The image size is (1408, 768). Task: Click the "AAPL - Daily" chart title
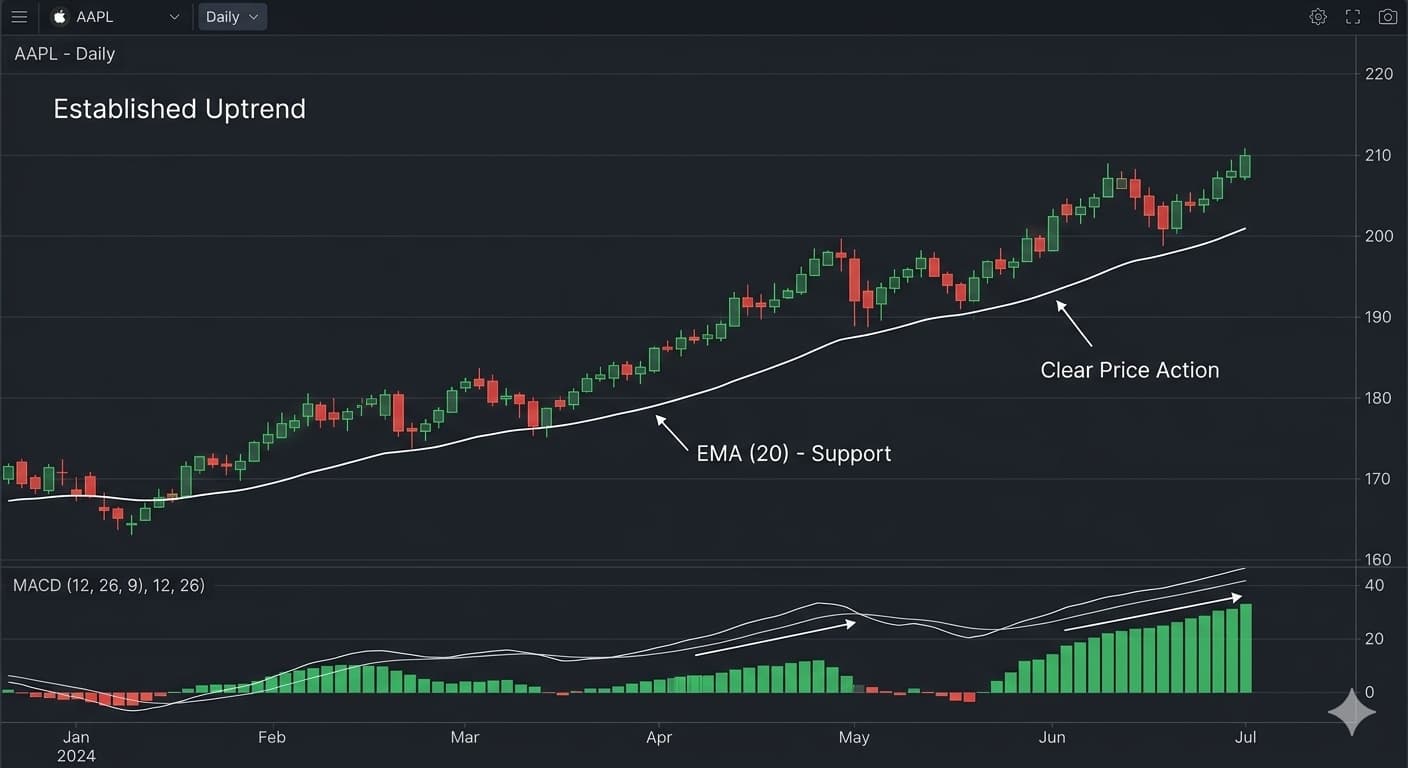tap(65, 54)
